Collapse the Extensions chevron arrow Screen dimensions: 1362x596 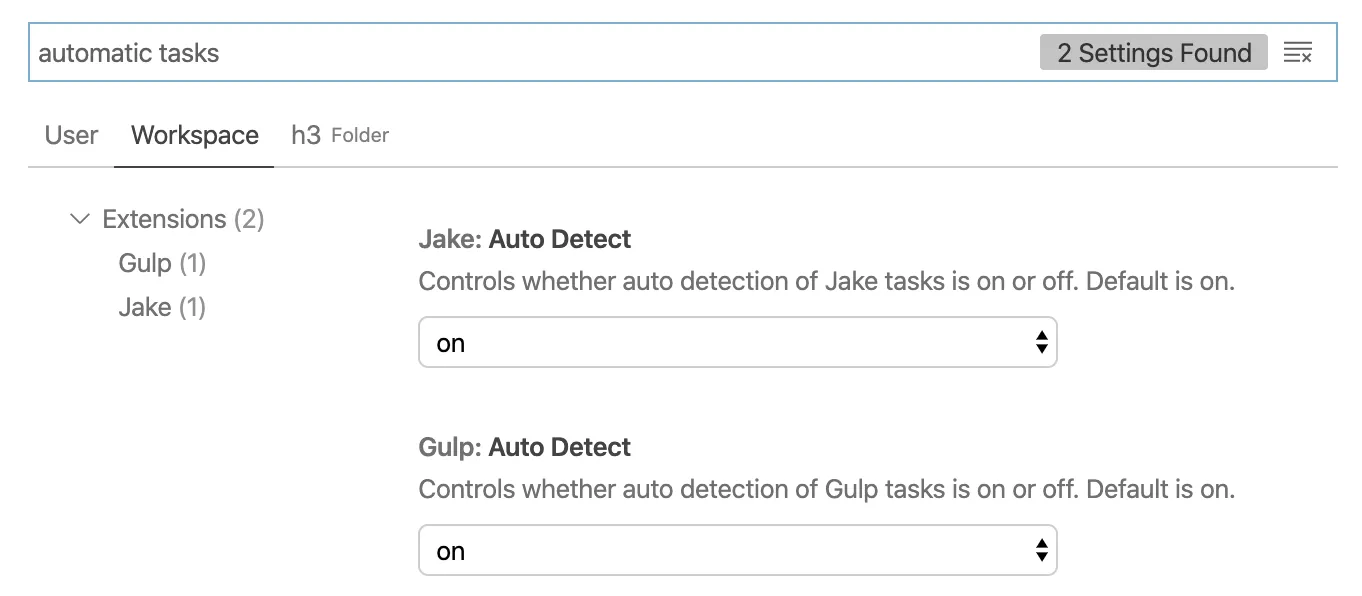[x=80, y=219]
